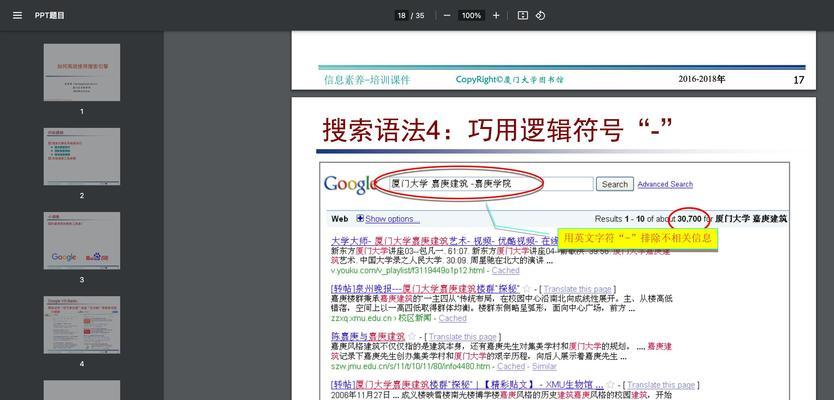Screen dimensions: 834x400
Task: Click the Google Search button in slide
Action: (615, 184)
